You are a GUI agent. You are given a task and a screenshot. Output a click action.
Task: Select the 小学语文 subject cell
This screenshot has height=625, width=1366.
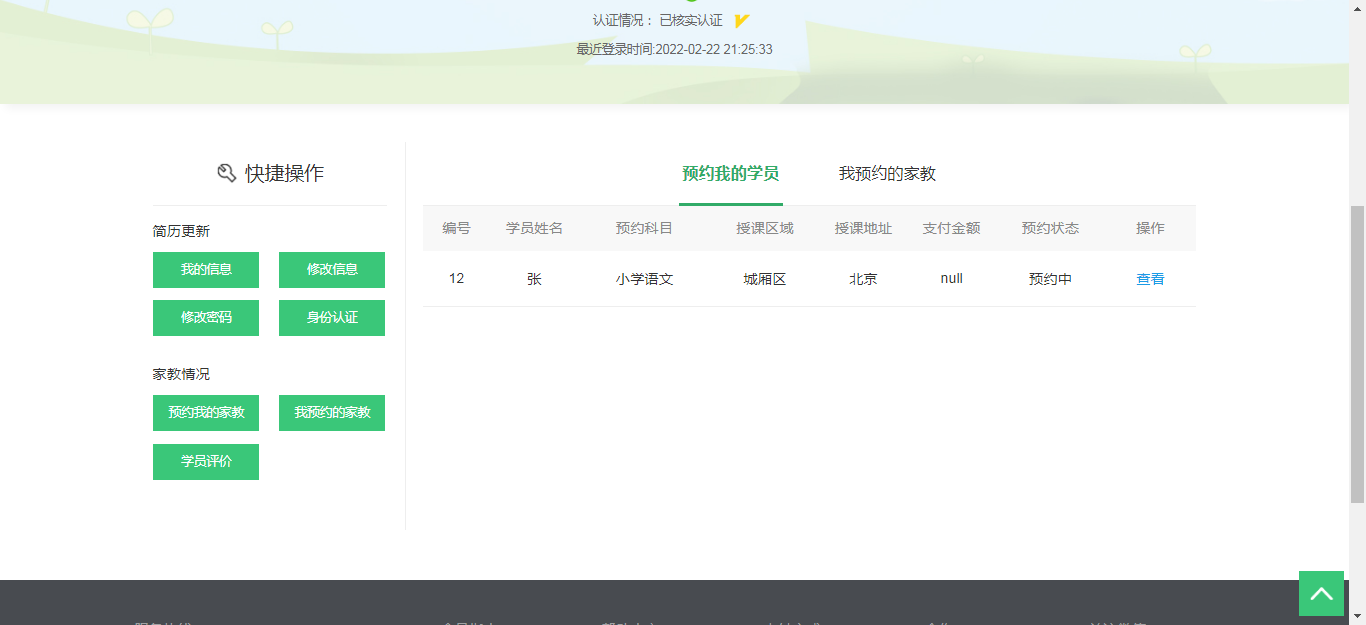click(x=644, y=279)
